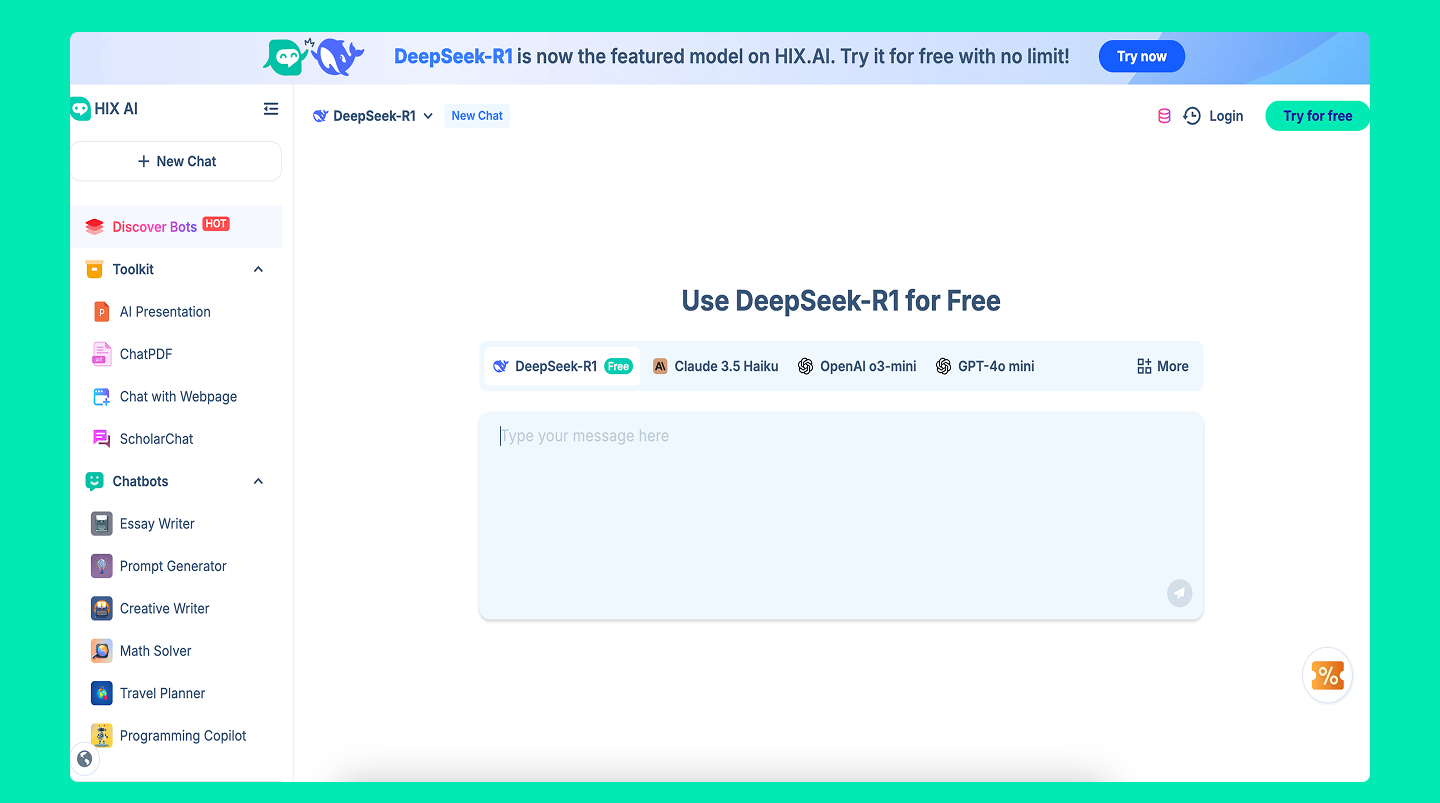Click the Chat with Webpage icon

click(101, 397)
